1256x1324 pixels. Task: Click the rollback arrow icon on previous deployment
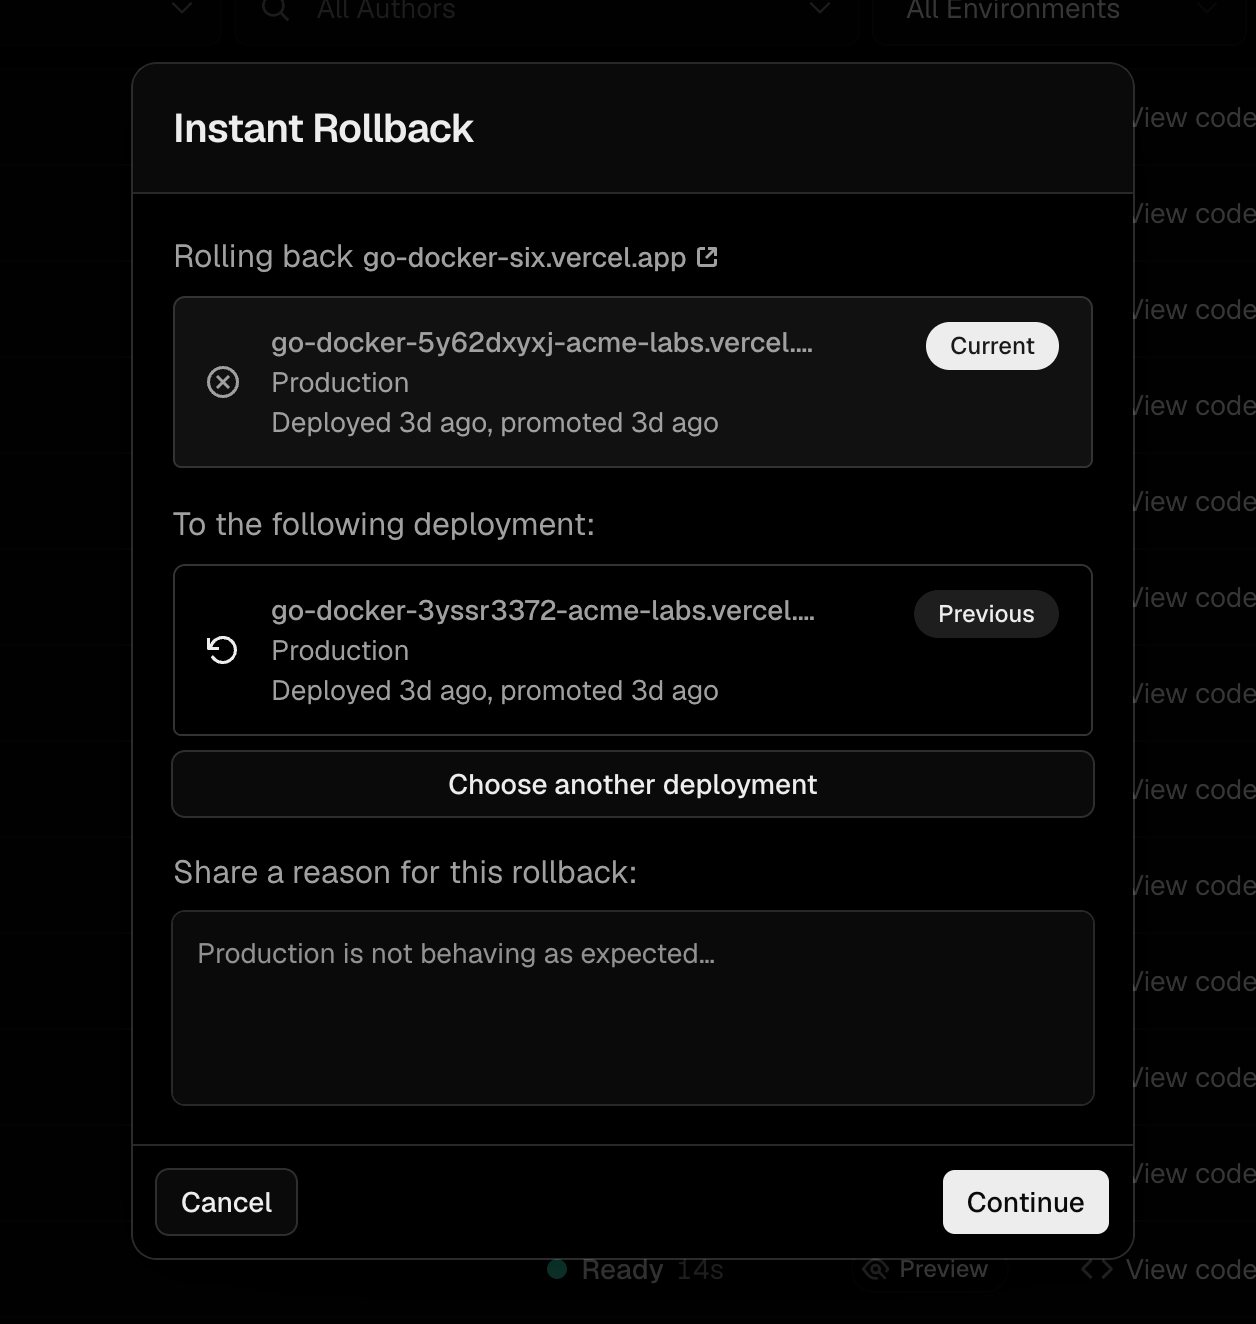pyautogui.click(x=222, y=650)
